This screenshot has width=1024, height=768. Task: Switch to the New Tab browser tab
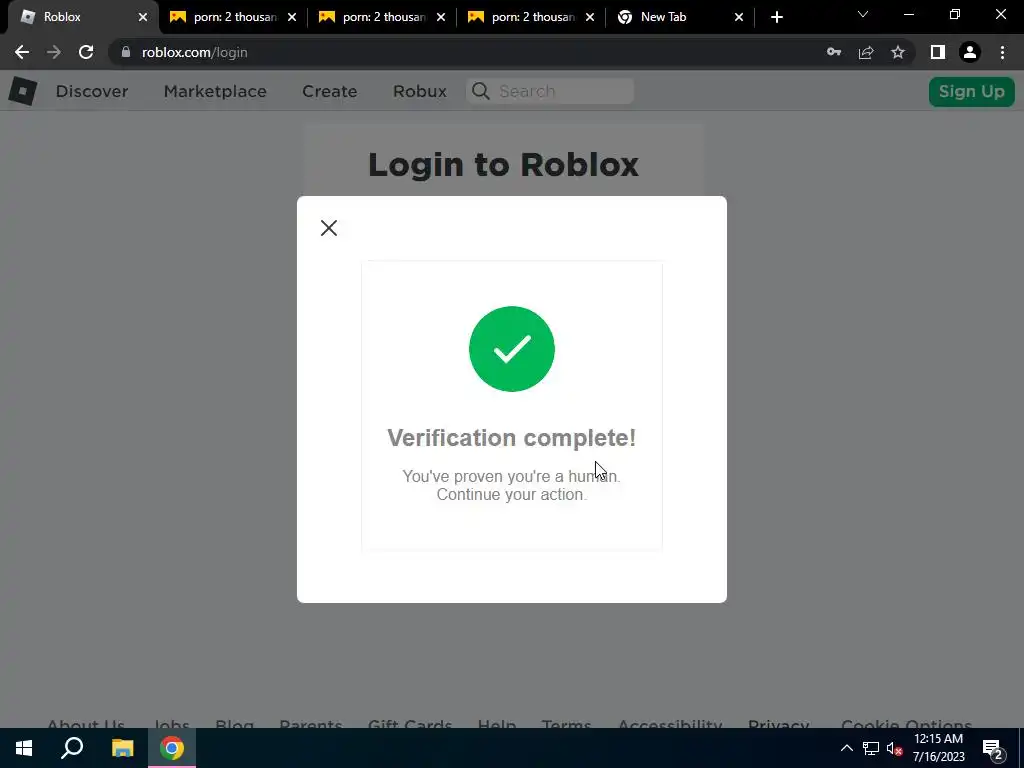(x=679, y=17)
